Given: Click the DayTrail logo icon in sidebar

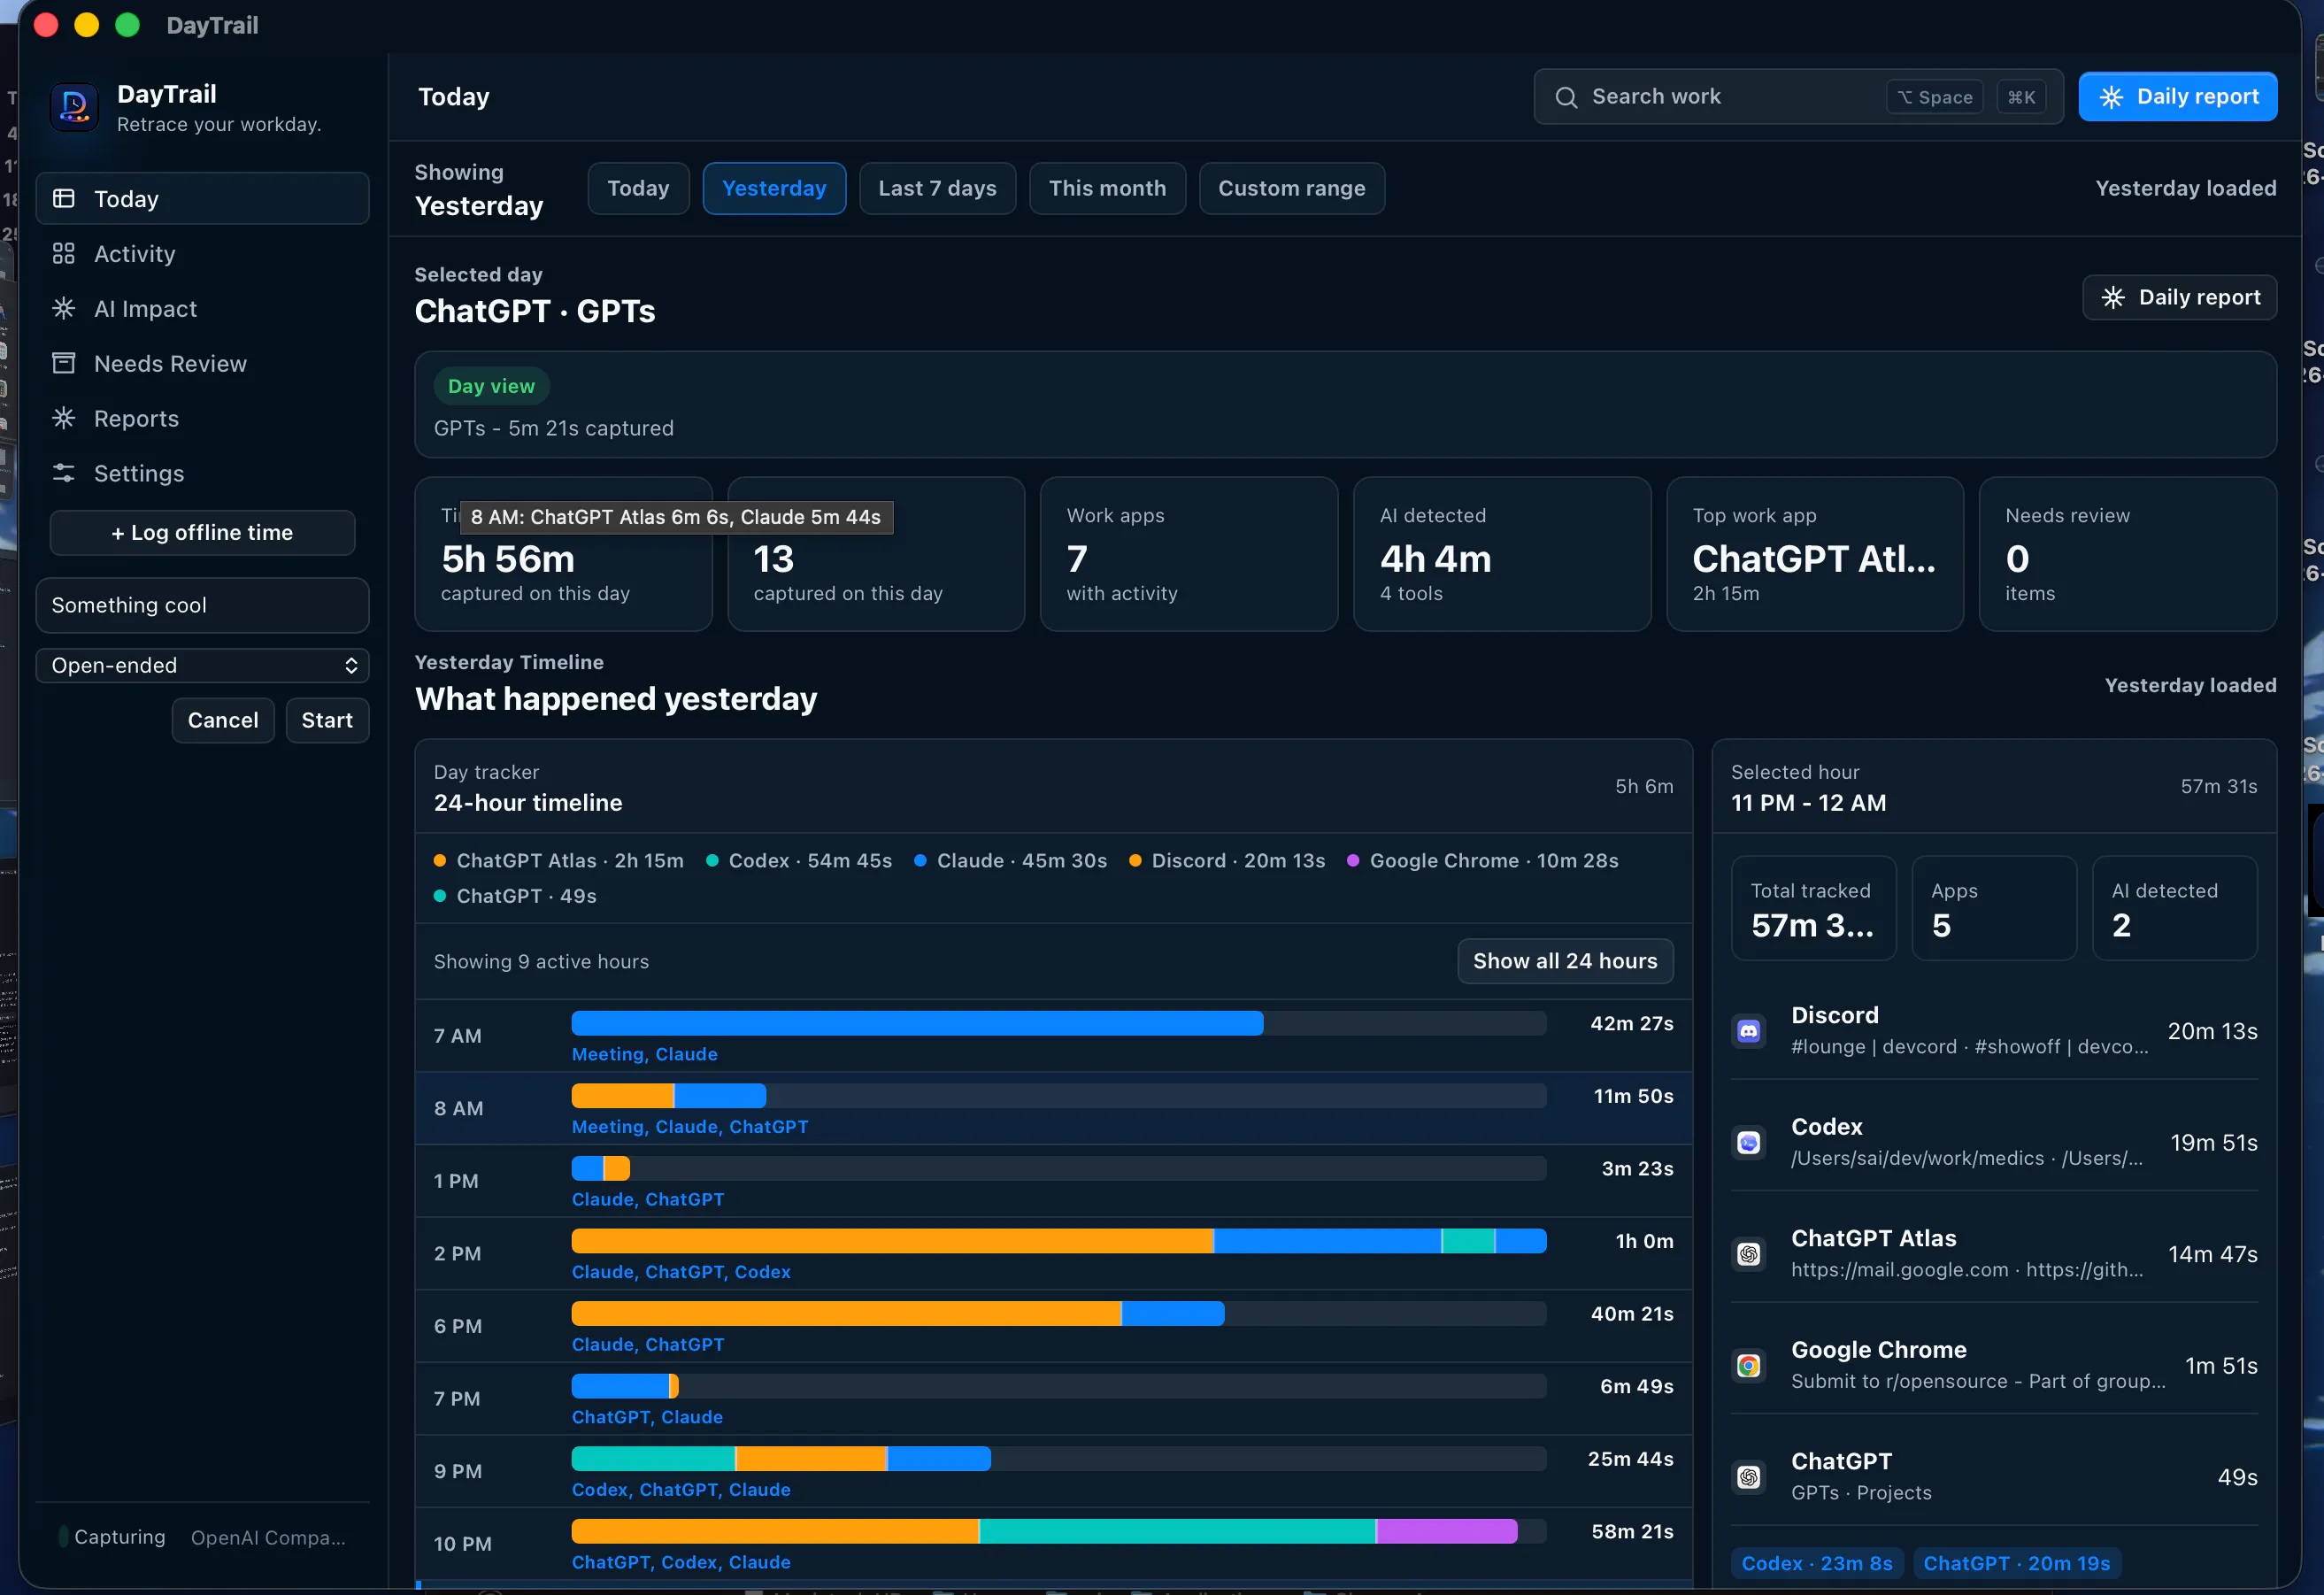Looking at the screenshot, I should (x=74, y=107).
